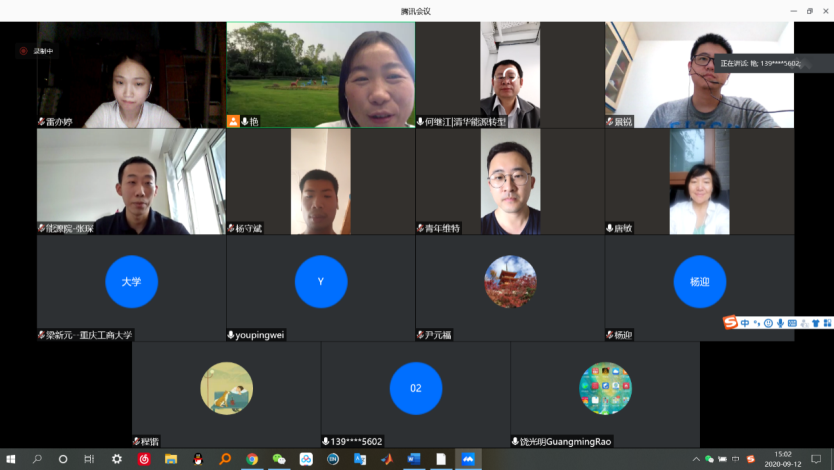
Task: Open the Sogou toolbox grid icon
Action: point(827,323)
